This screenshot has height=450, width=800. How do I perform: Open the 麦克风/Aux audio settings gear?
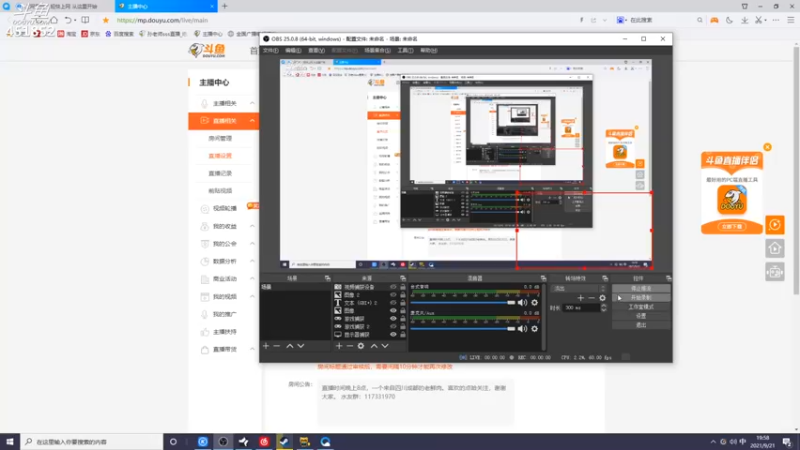coord(534,329)
